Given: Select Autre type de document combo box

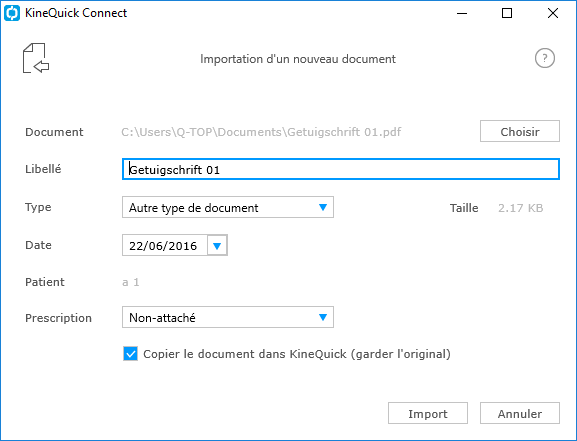Looking at the screenshot, I should tap(228, 207).
